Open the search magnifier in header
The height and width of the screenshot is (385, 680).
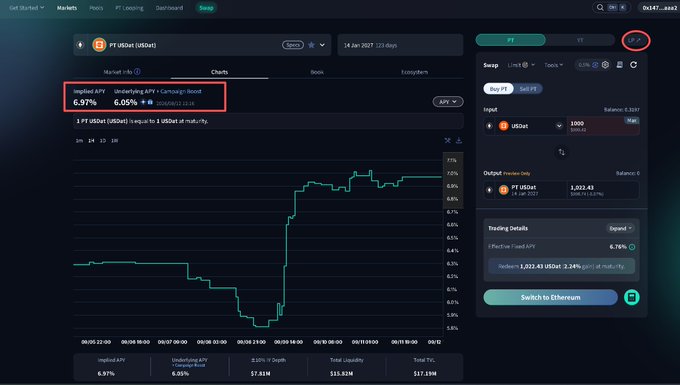coord(600,7)
